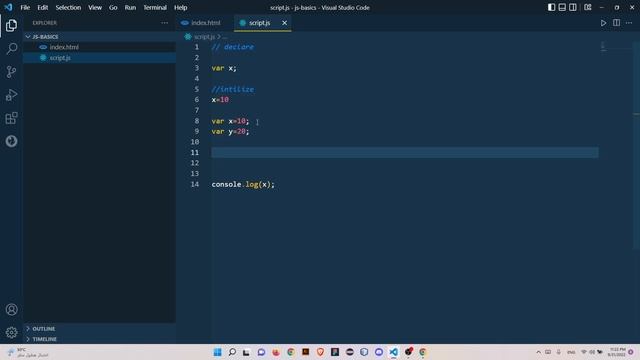
Task: Click the '// declare' comment line
Action: pyautogui.click(x=233, y=47)
